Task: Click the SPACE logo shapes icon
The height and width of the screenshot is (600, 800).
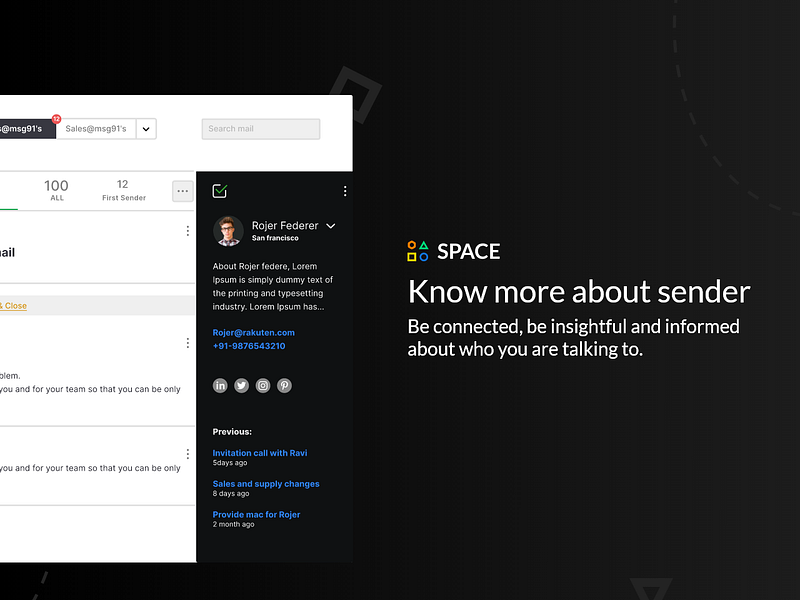Action: (415, 251)
